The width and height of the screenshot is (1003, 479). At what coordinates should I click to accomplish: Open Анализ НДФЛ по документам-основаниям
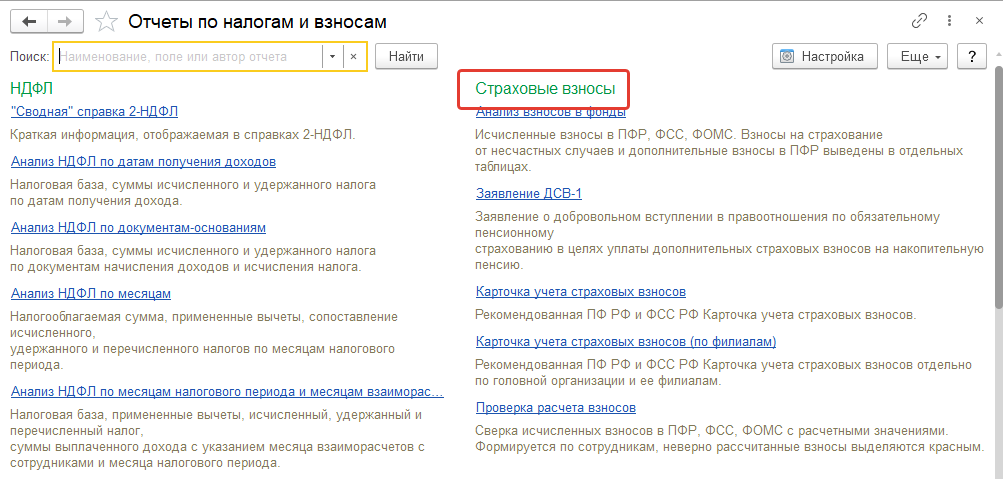(x=138, y=227)
